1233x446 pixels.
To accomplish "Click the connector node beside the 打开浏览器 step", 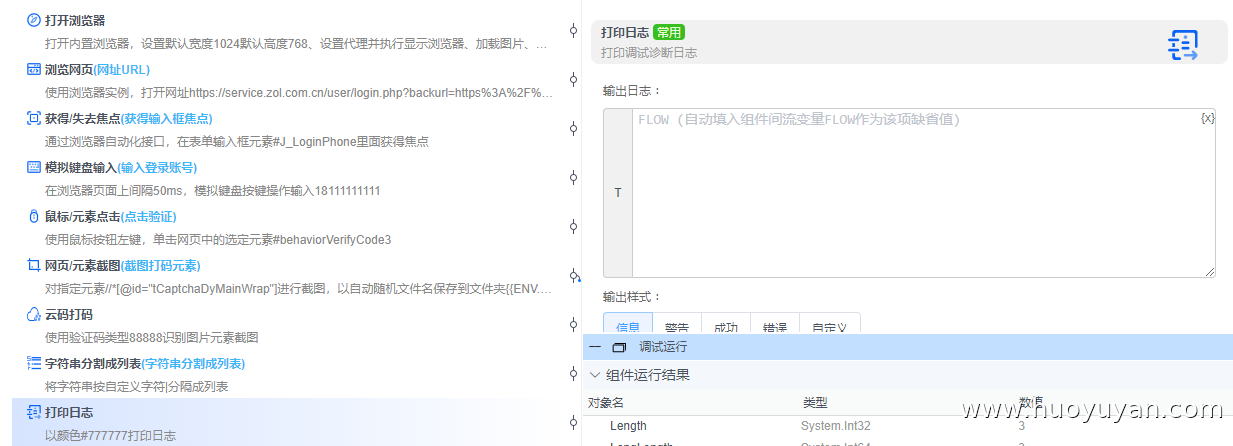I will (x=573, y=30).
